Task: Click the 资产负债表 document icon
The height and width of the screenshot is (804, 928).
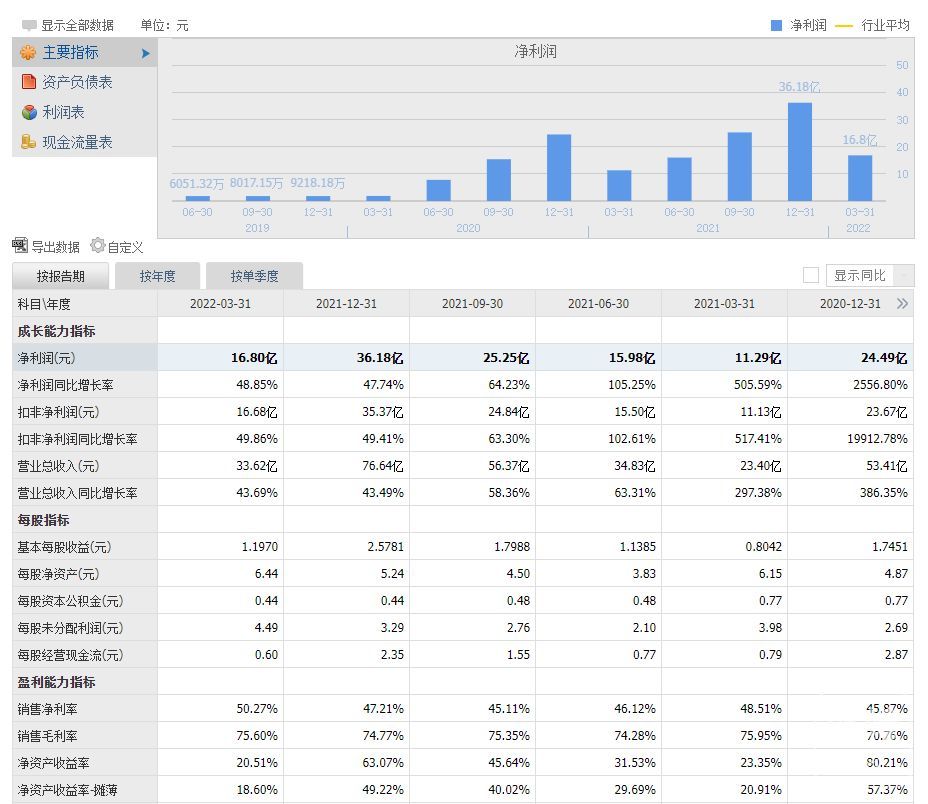Action: coord(28,82)
